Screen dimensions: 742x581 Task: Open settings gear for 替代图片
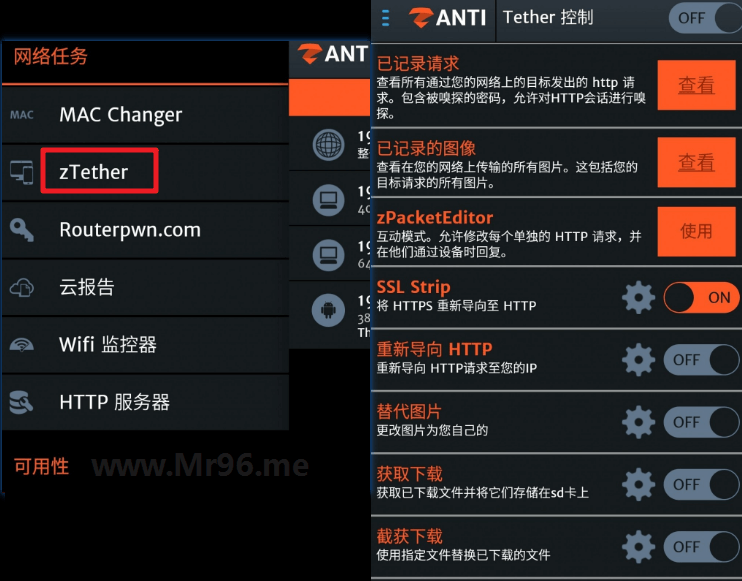(638, 422)
